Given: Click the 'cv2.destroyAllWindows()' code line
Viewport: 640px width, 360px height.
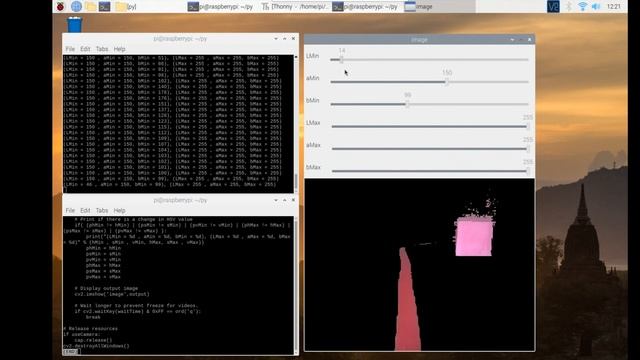Looking at the screenshot, I should [96, 346].
